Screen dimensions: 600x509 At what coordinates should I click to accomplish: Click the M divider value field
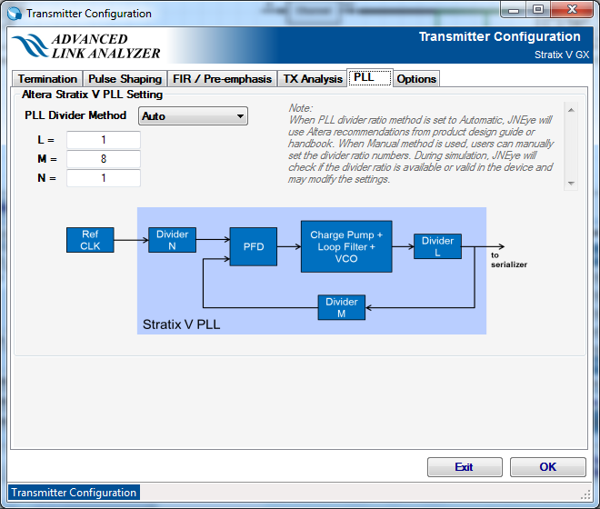click(103, 159)
